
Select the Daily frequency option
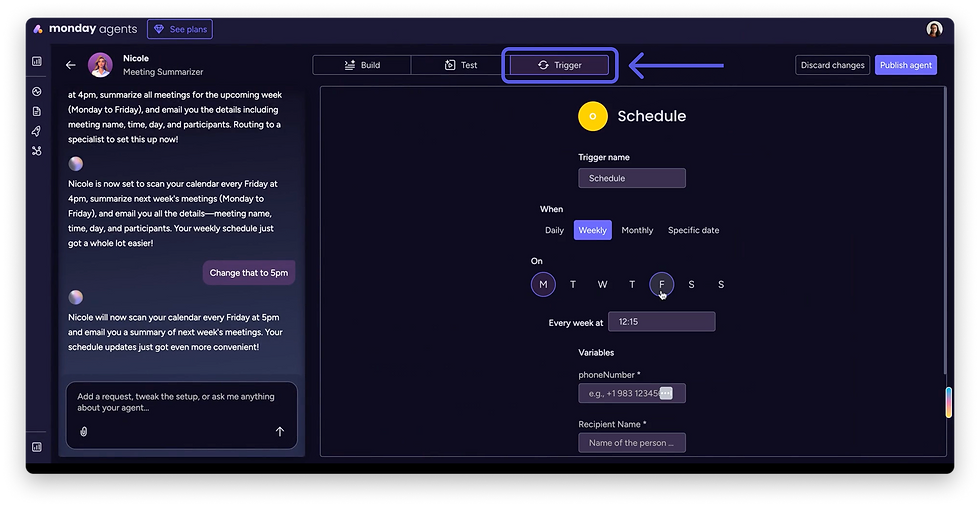tap(554, 230)
